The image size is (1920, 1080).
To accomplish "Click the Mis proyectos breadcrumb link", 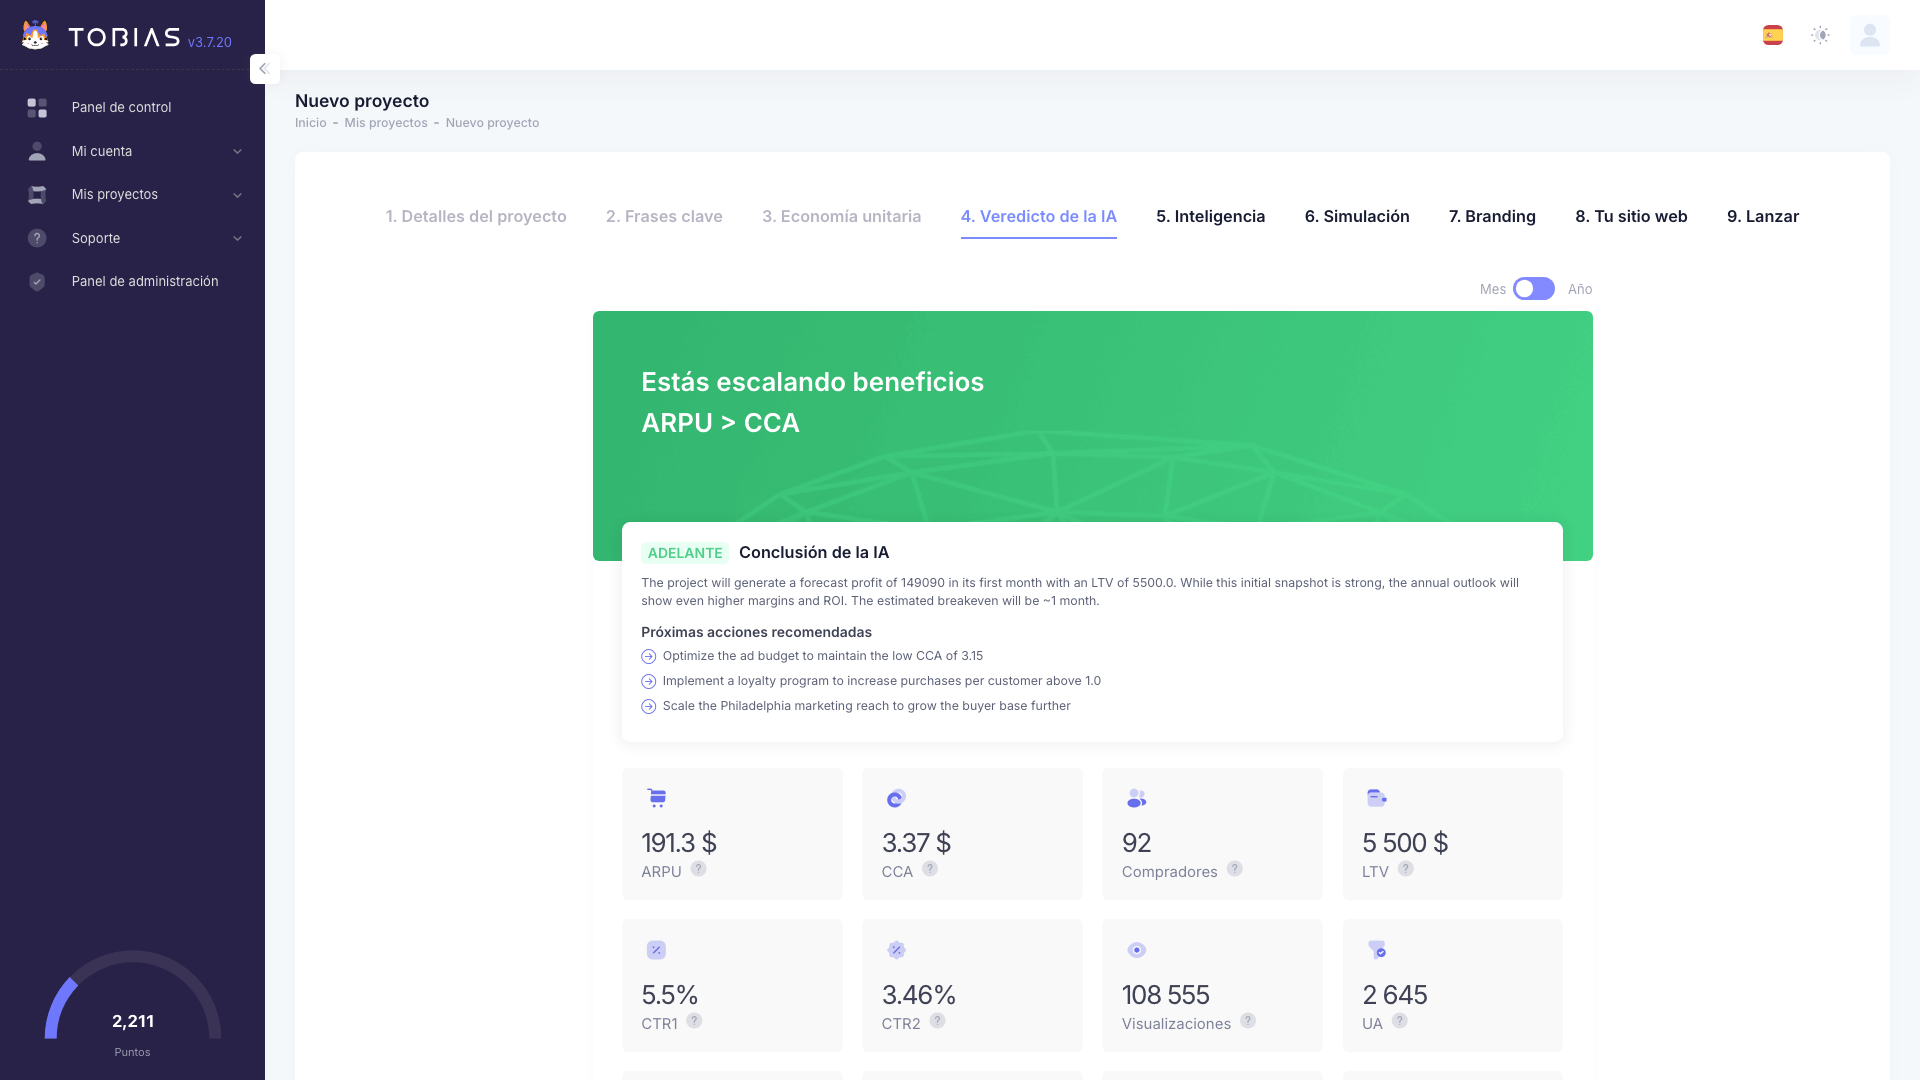I will pos(386,123).
